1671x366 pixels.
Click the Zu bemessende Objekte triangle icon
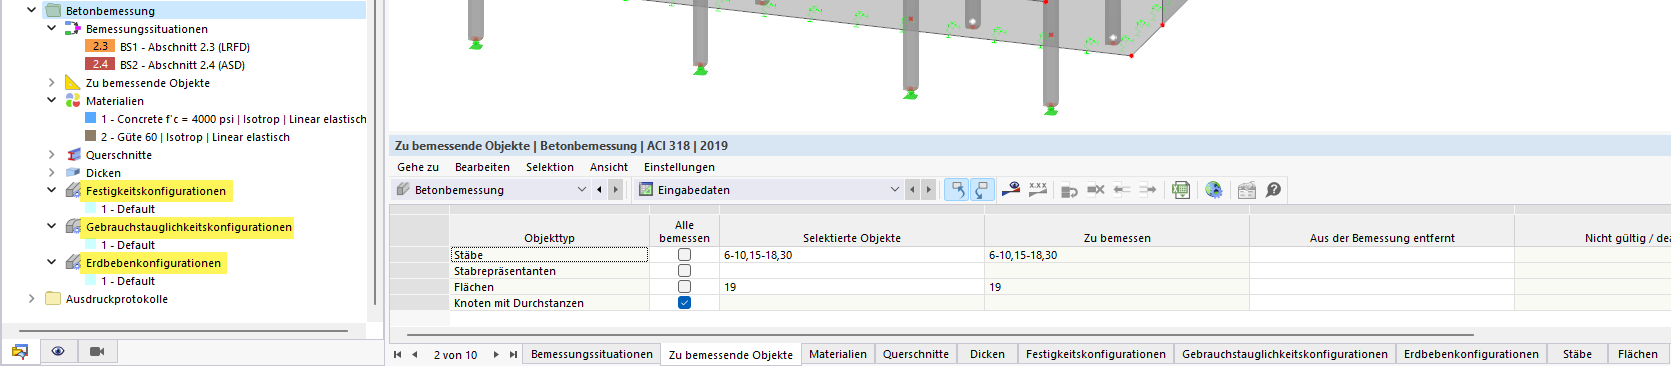point(73,82)
